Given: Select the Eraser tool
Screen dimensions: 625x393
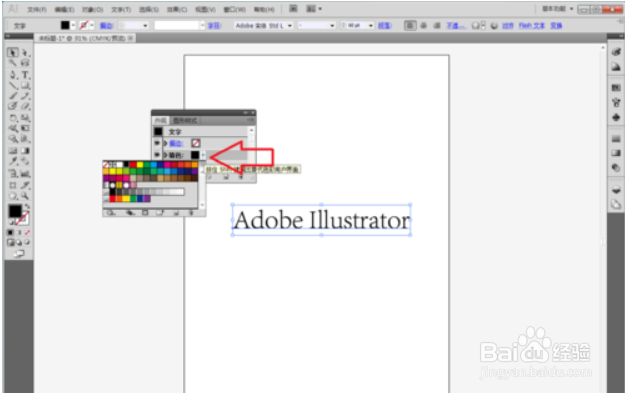Looking at the screenshot, I should (26, 106).
